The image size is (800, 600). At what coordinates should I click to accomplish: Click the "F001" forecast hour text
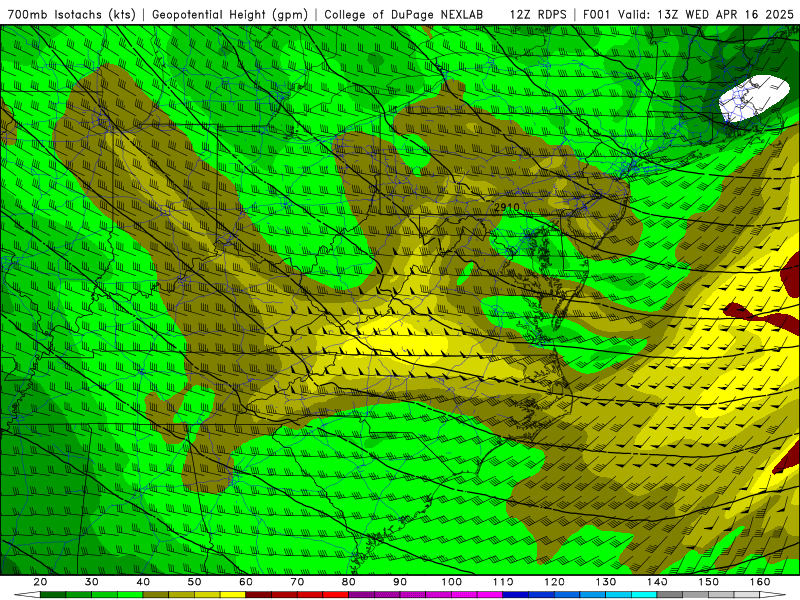[x=596, y=15]
